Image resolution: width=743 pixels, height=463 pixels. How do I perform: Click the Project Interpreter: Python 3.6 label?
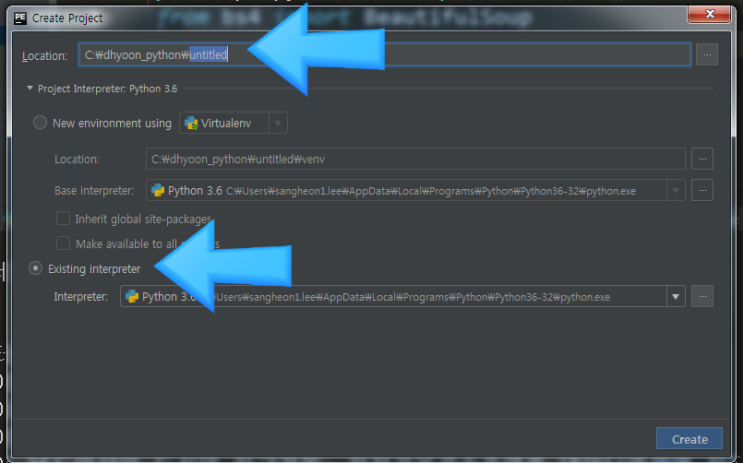(x=108, y=89)
